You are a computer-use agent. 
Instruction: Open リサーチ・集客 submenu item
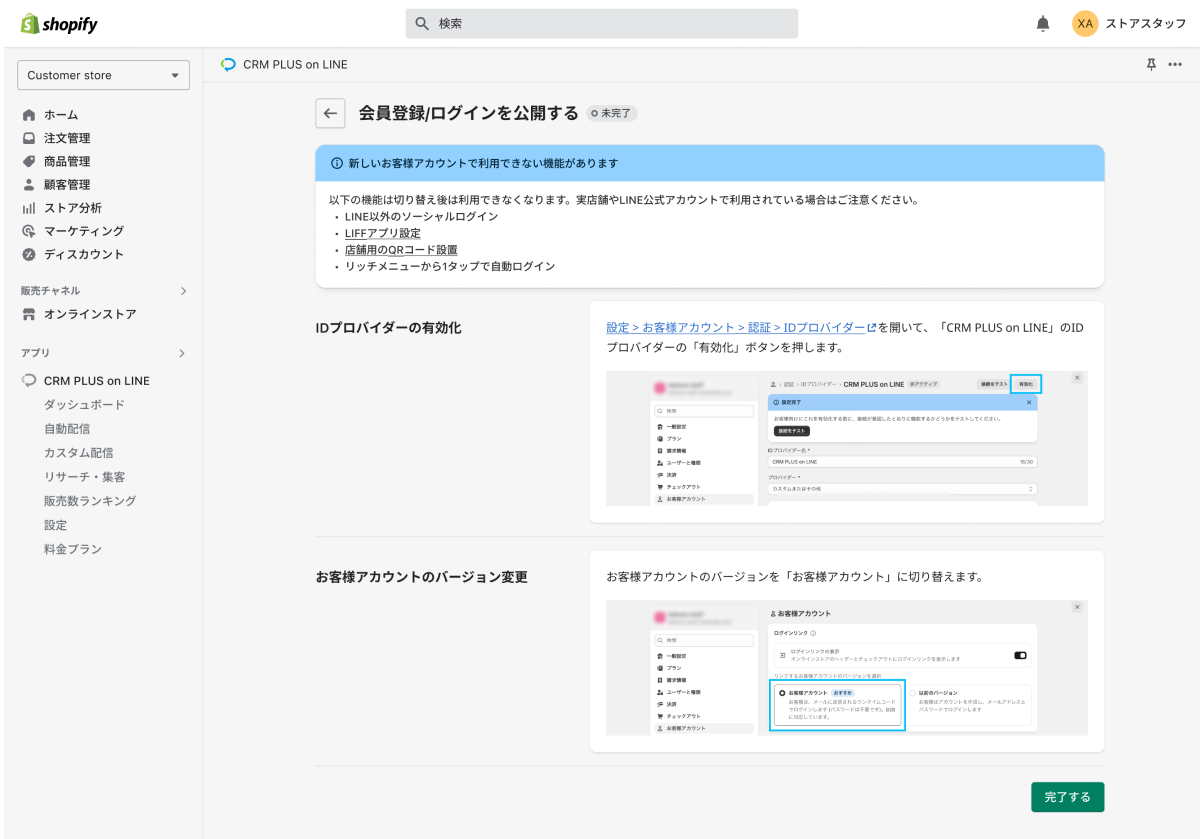coord(84,477)
